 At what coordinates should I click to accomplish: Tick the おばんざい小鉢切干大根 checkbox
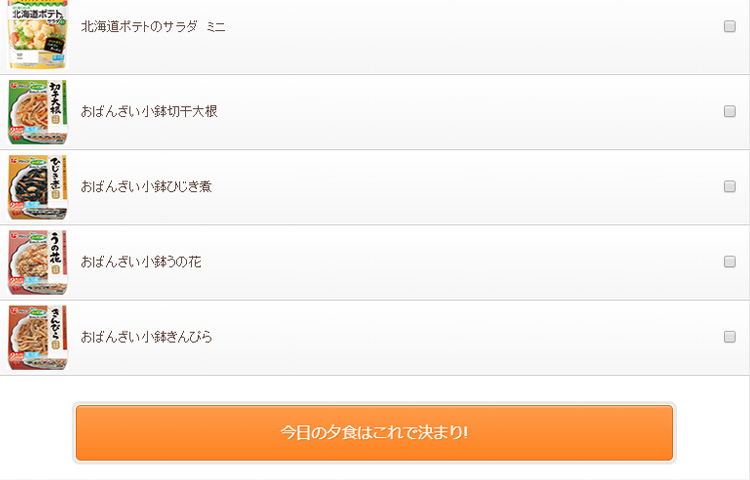coord(729,111)
